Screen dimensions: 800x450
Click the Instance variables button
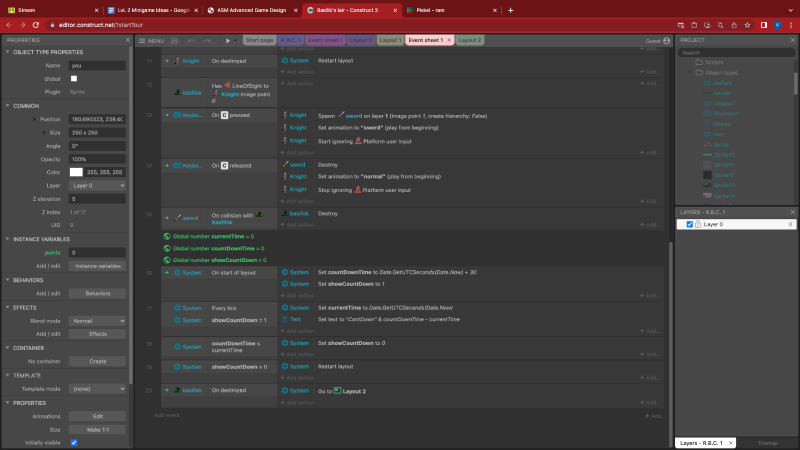[x=97, y=266]
